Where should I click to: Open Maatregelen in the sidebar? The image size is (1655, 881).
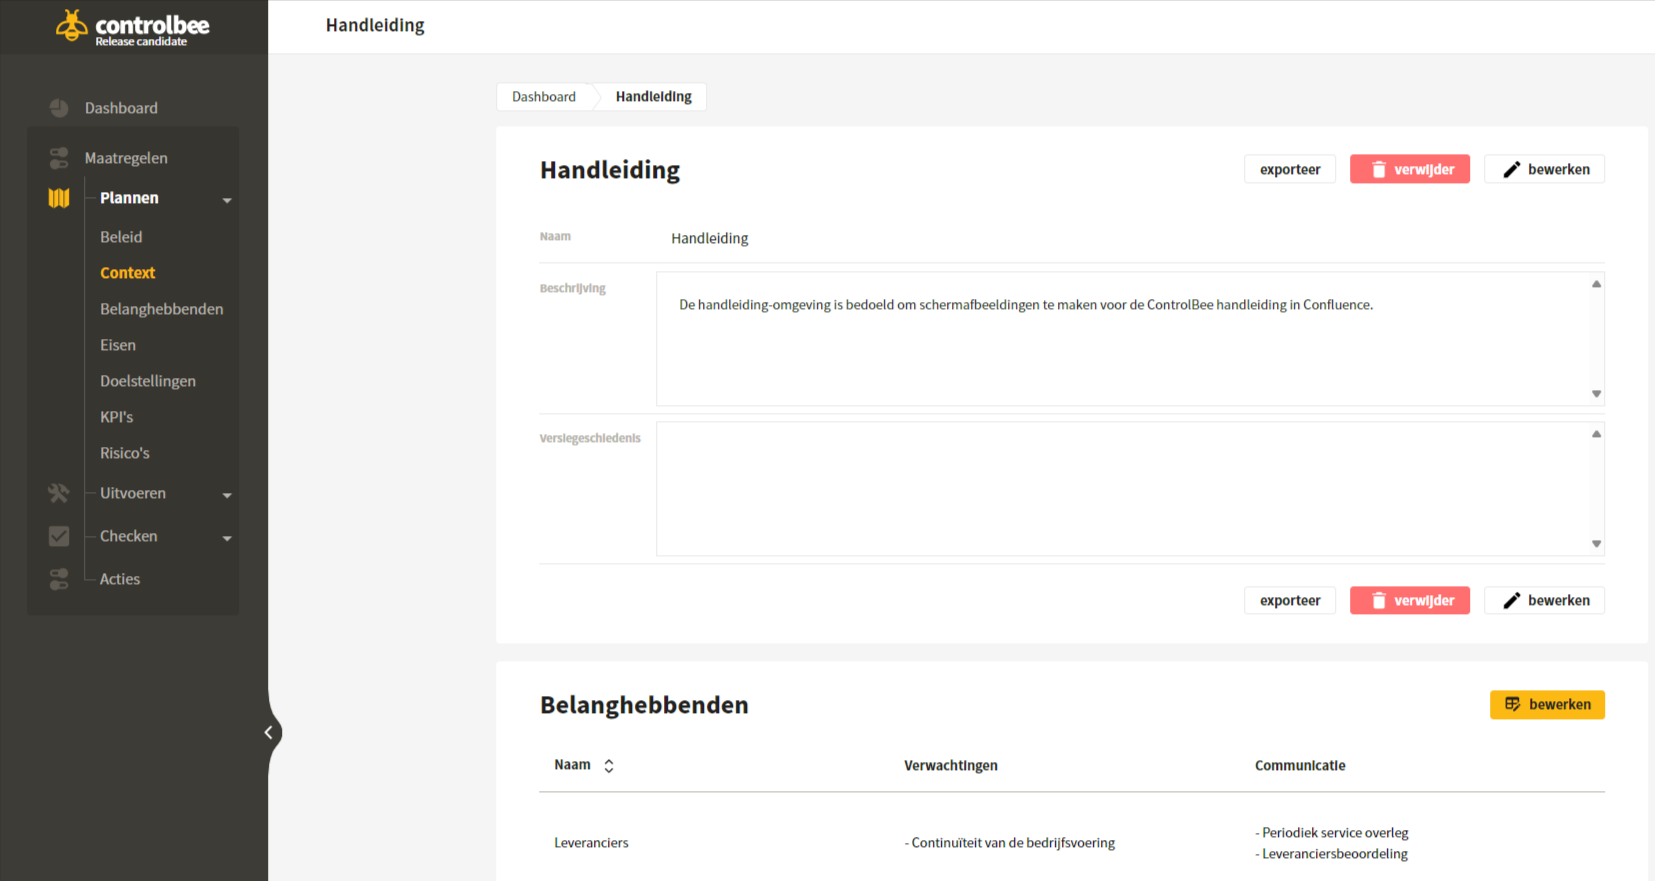[126, 158]
